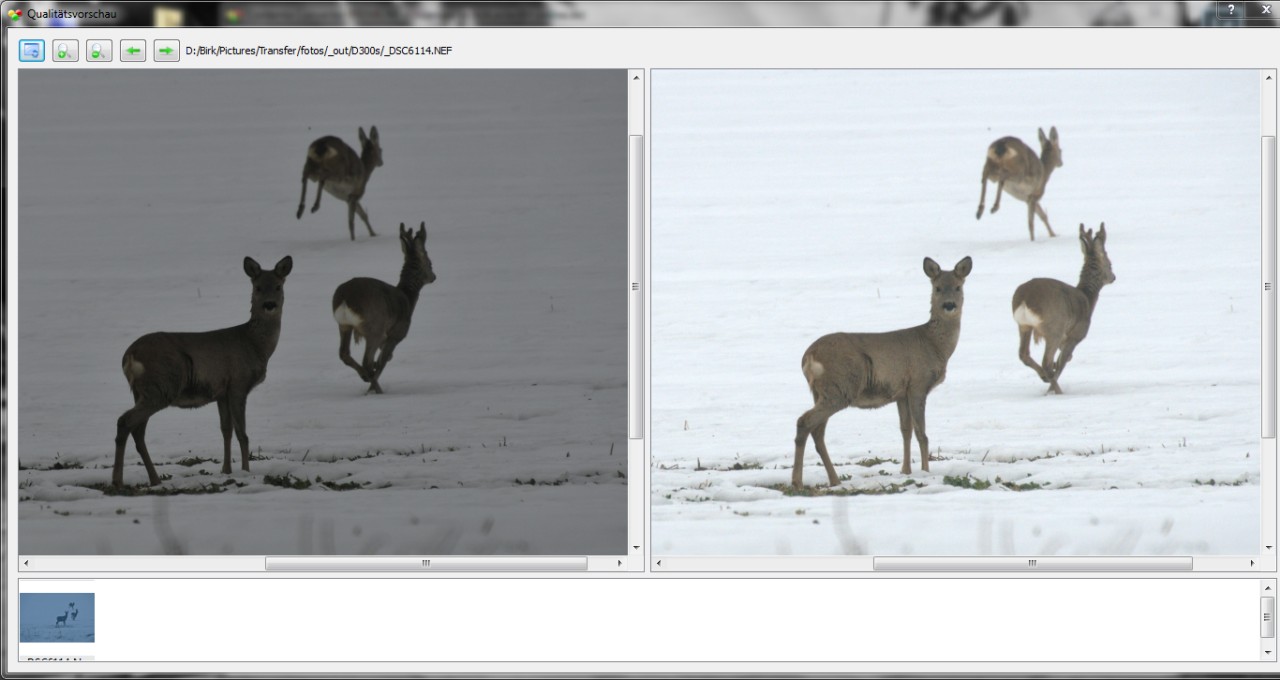Click the zoom in magnifier icon
Image resolution: width=1280 pixels, height=680 pixels.
66,51
